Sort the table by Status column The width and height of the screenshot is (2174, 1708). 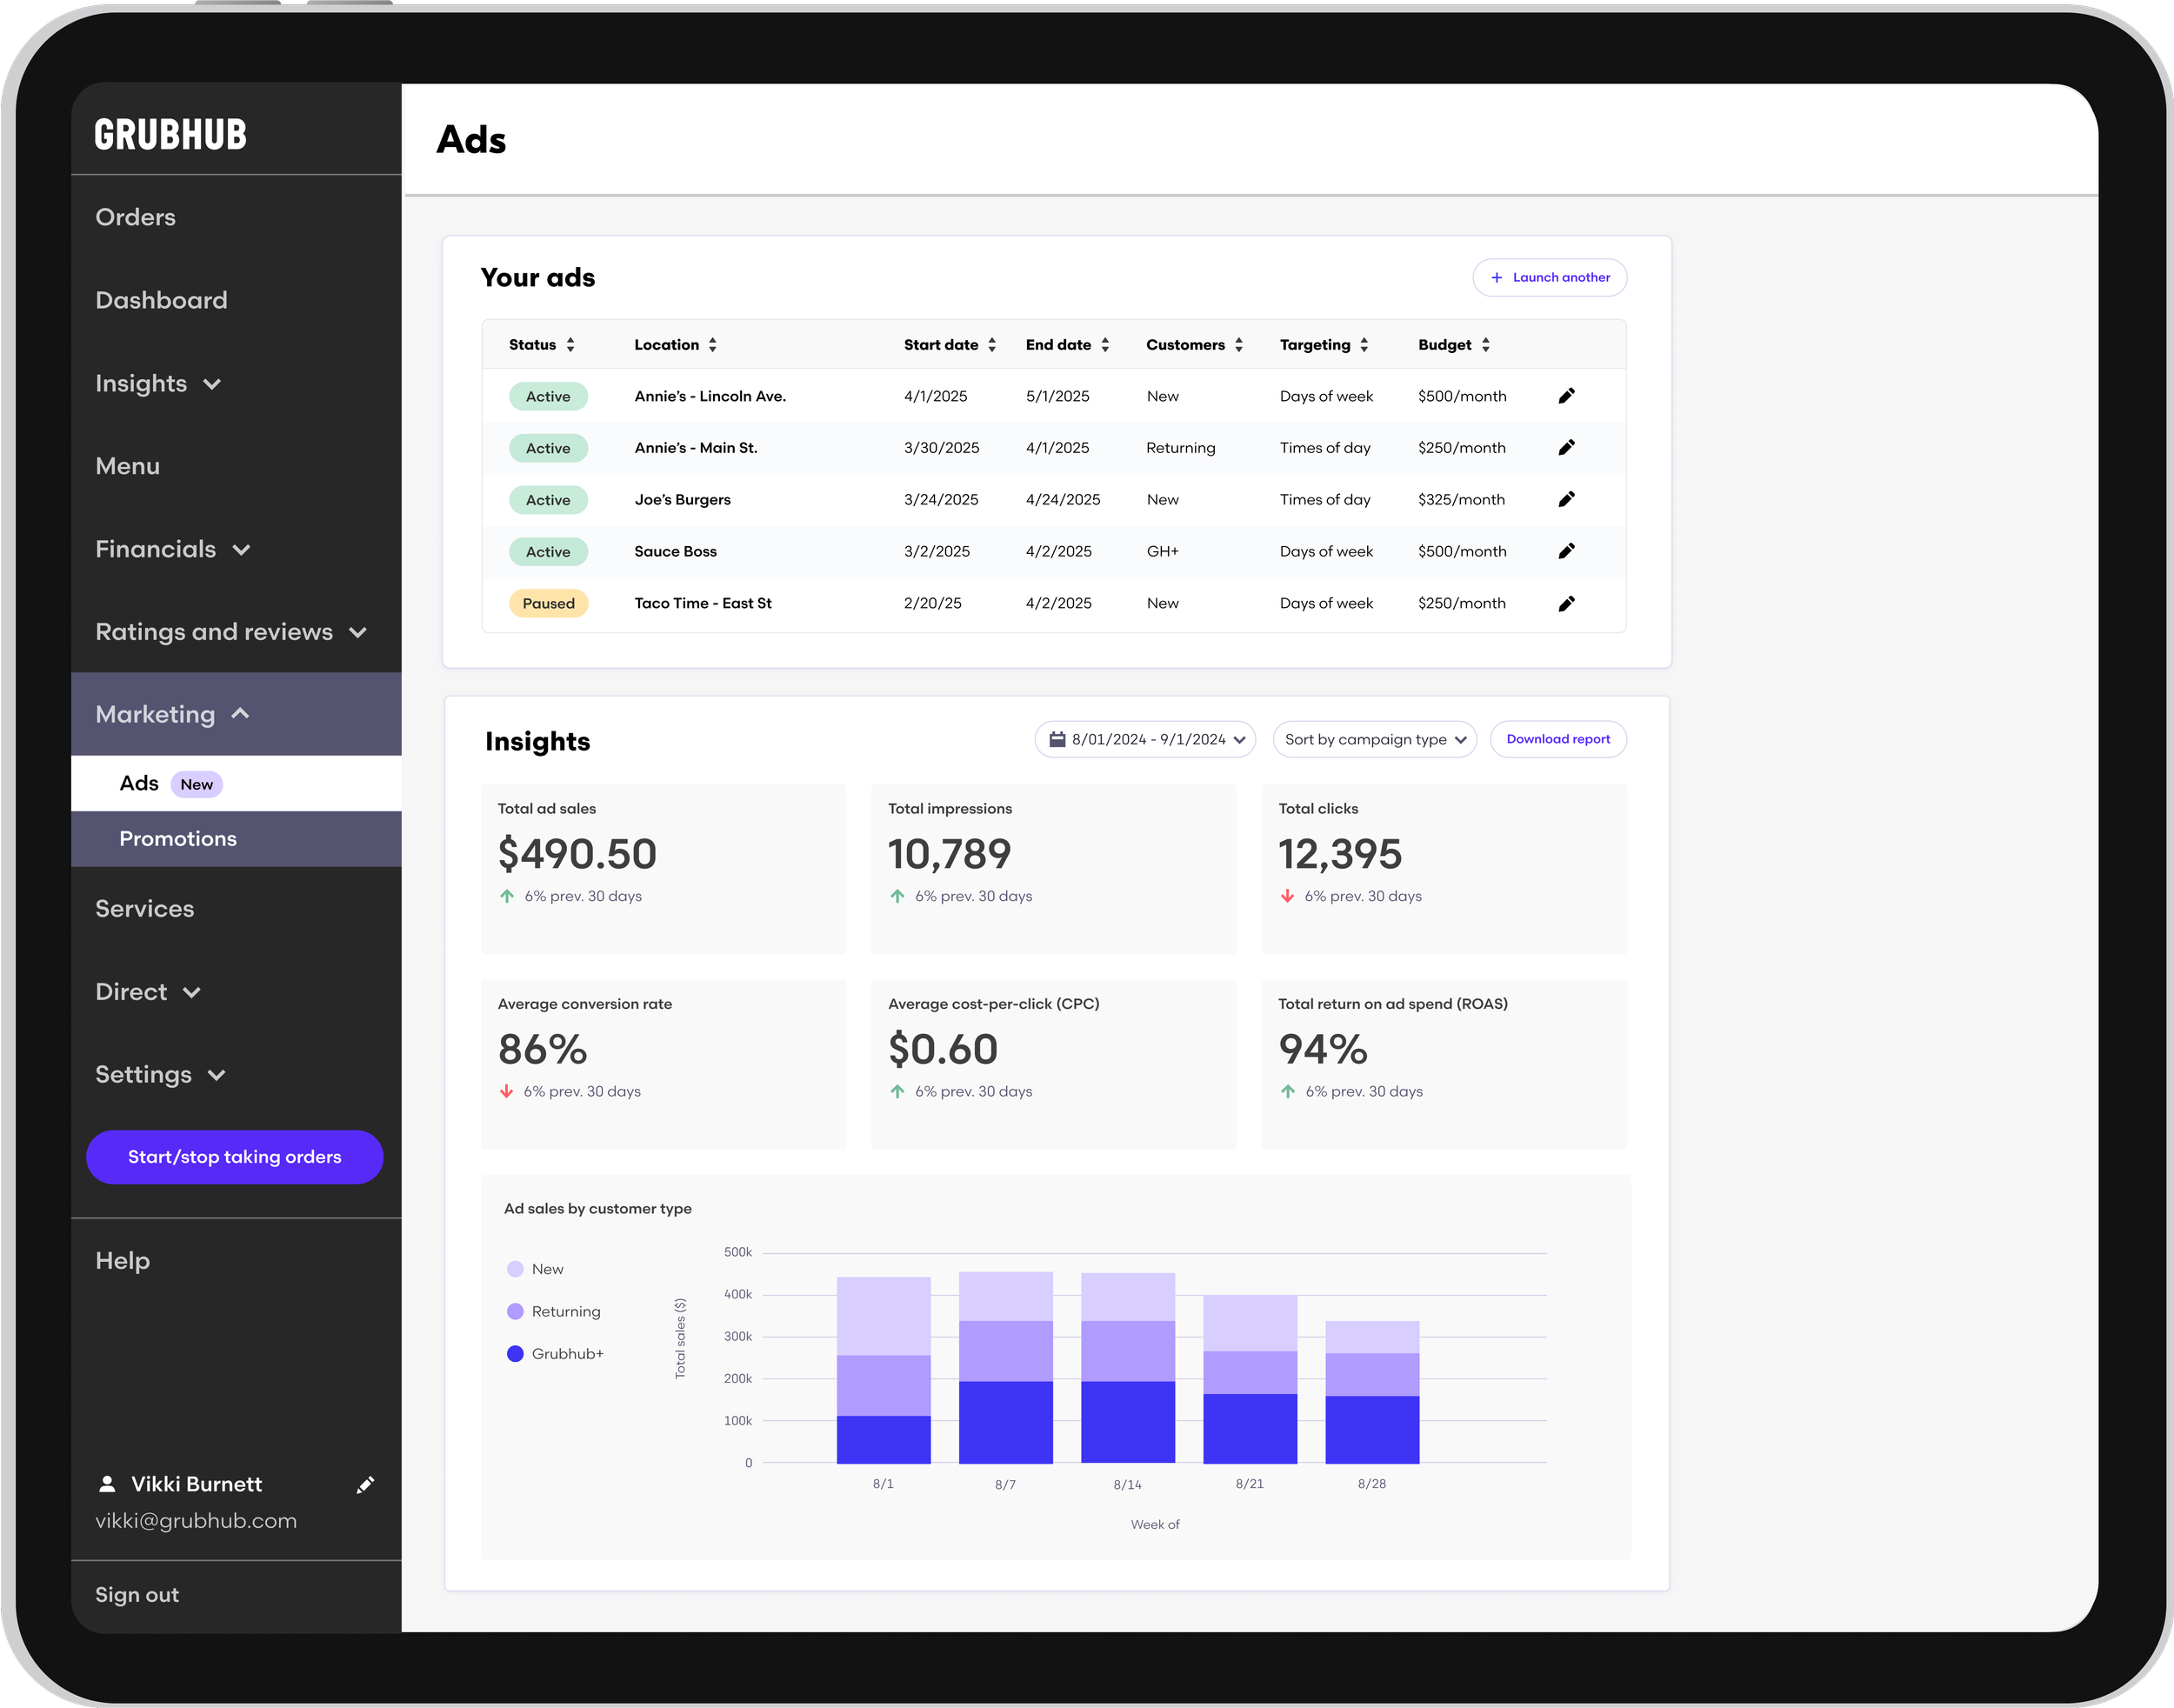coord(570,345)
